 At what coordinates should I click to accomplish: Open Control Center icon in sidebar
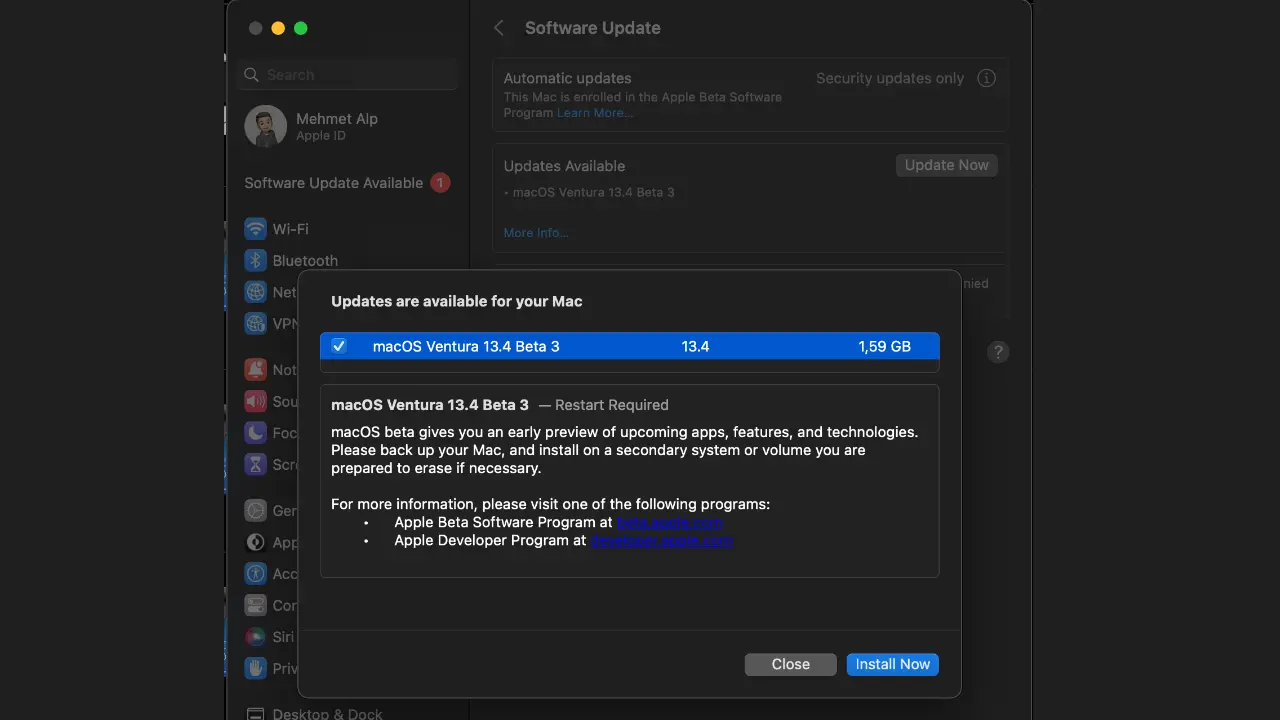coord(256,605)
